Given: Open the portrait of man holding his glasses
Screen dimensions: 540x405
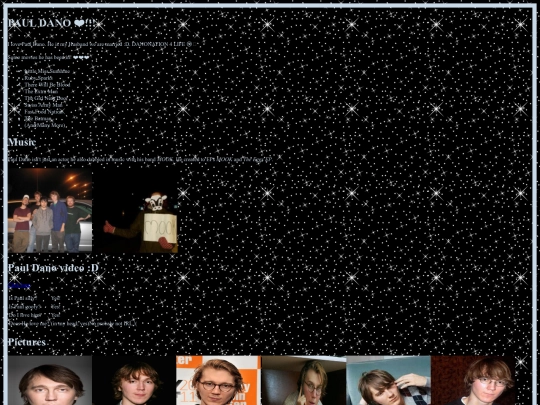Looking at the screenshot, I should coord(304,380).
